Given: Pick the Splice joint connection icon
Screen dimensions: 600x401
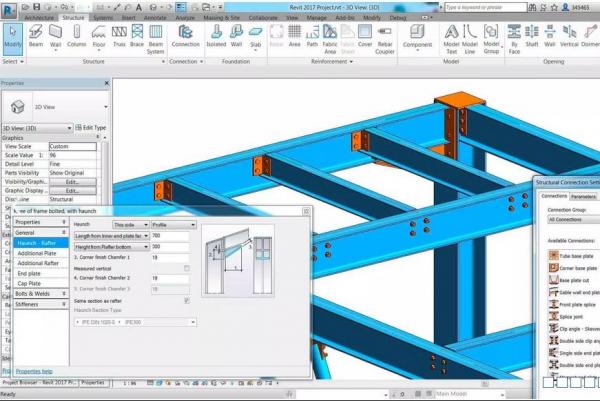Looking at the screenshot, I should point(552,316).
